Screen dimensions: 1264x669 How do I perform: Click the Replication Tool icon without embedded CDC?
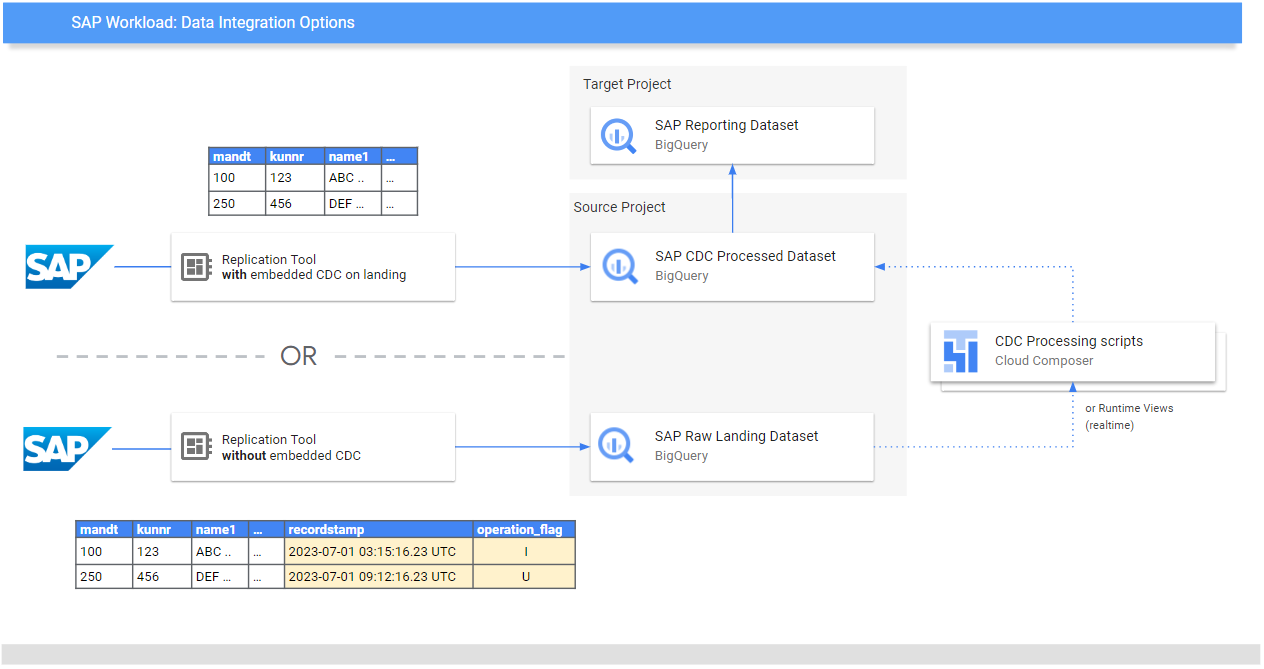[x=196, y=446]
